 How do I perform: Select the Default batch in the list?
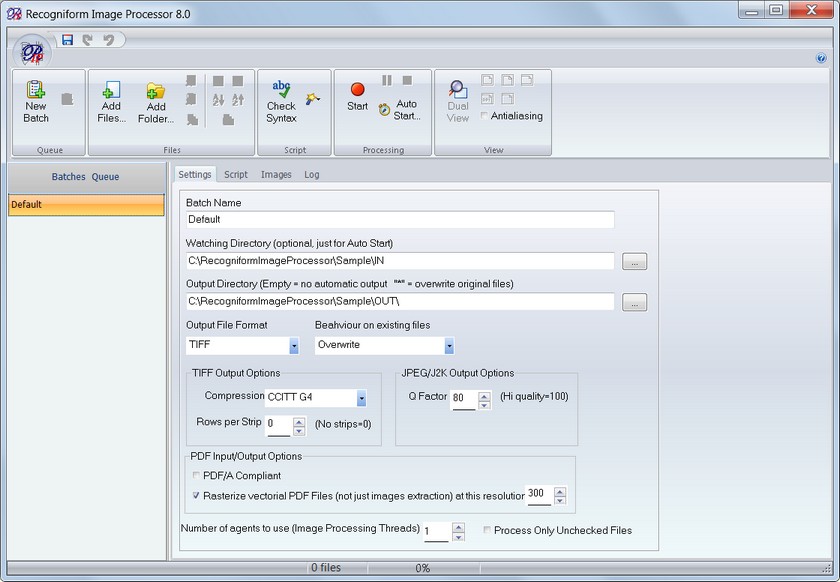(86, 205)
